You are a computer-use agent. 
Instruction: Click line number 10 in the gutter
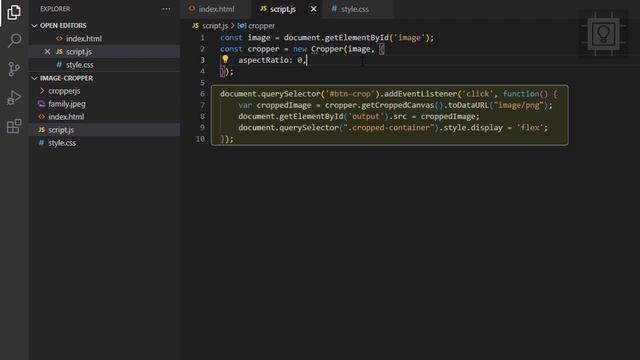(x=200, y=139)
